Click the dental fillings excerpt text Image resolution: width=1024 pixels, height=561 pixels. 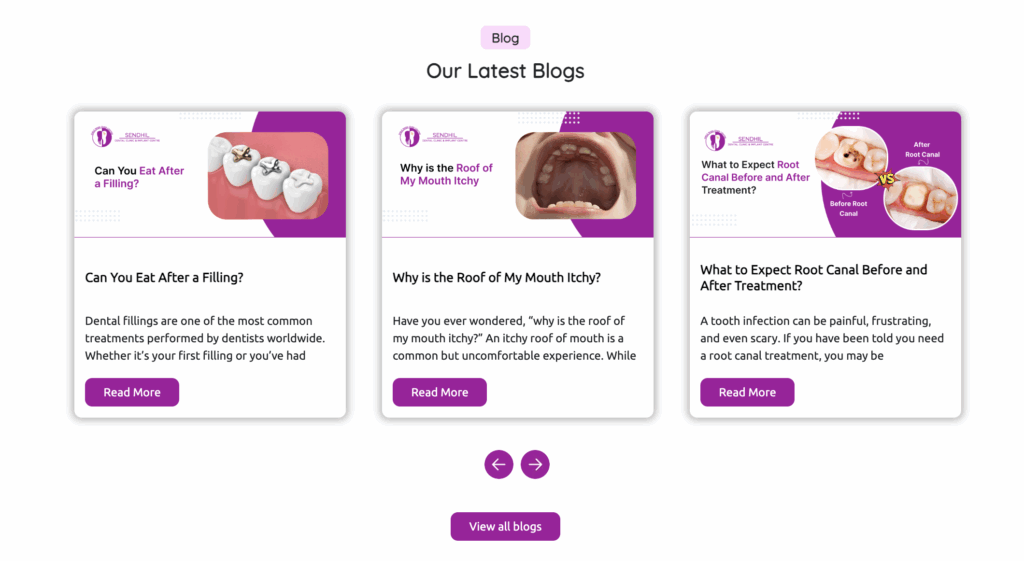pyautogui.click(x=205, y=338)
